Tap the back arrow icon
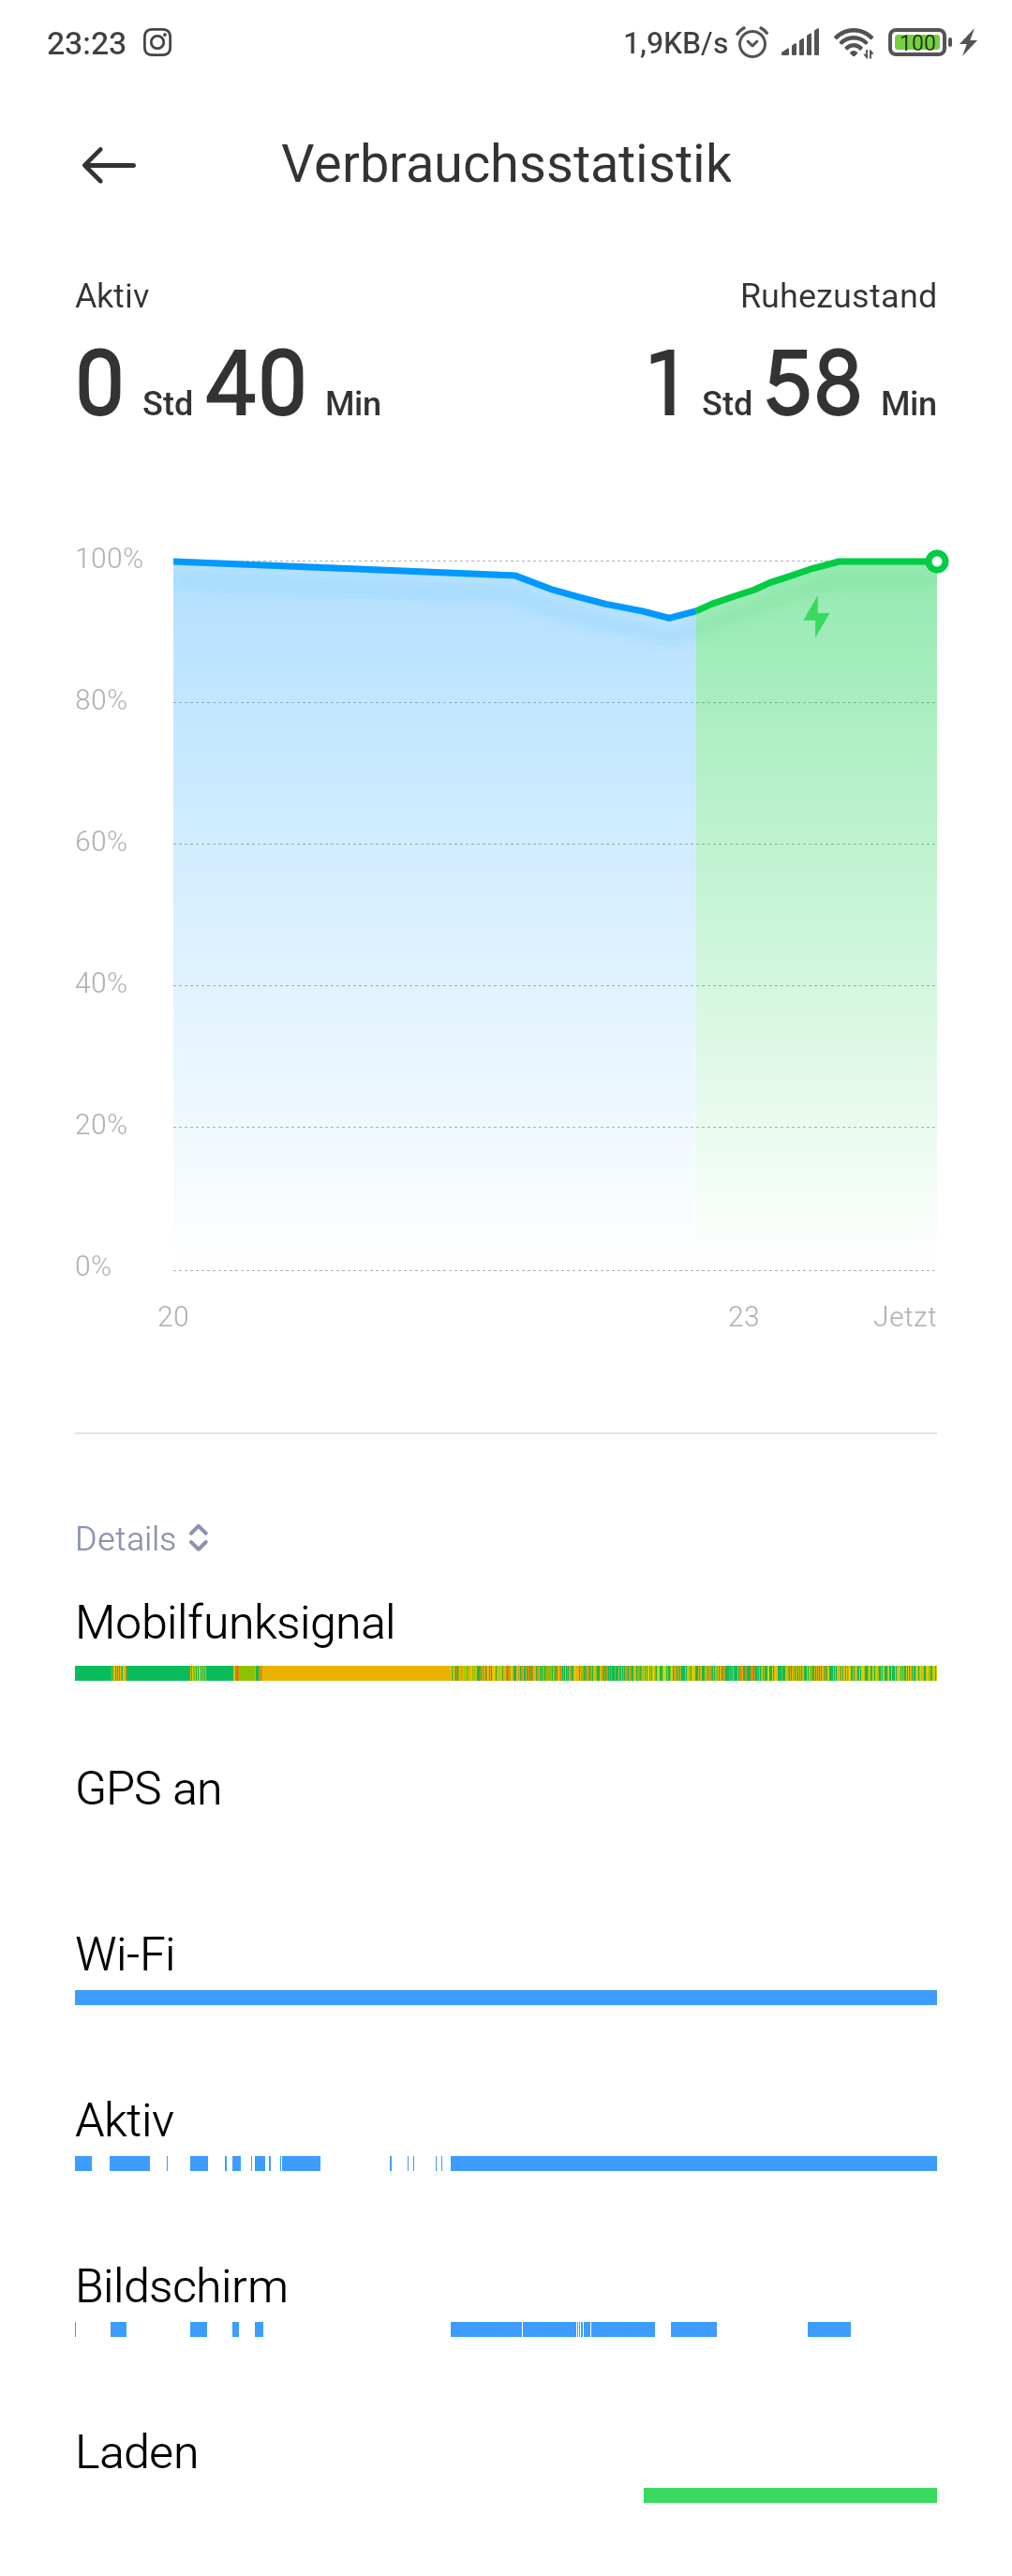Screen dimensions: 1012x2576 coord(108,165)
